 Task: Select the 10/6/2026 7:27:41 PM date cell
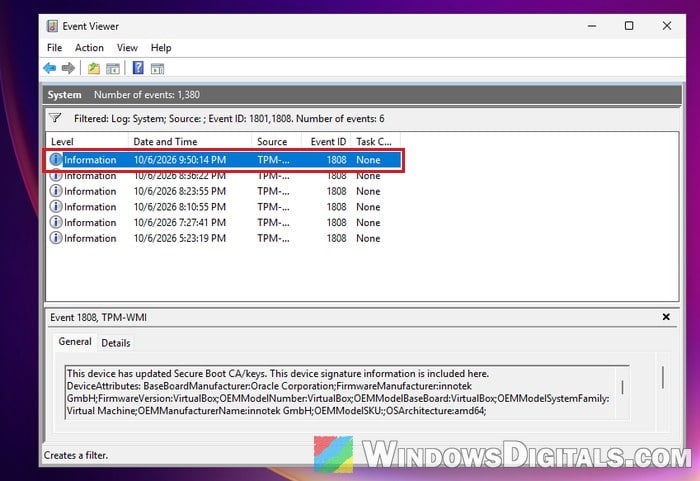point(180,222)
